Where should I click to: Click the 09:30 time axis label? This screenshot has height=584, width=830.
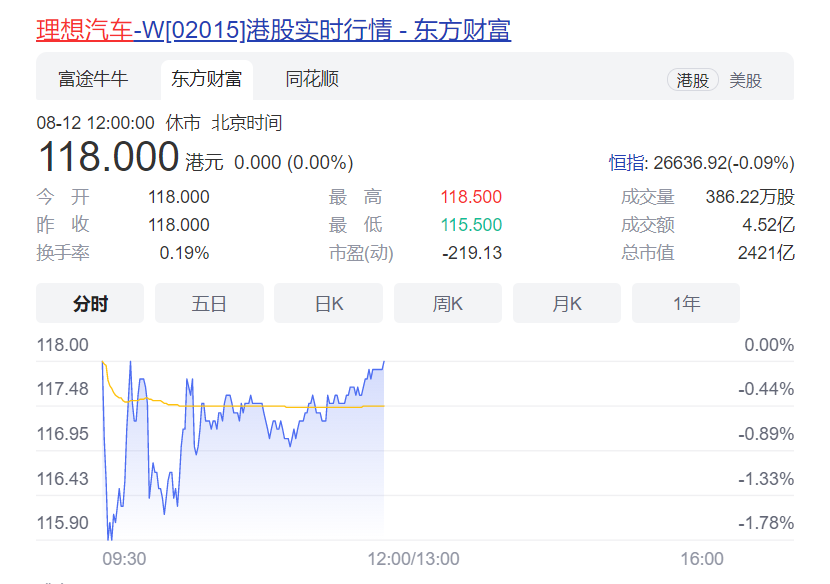pyautogui.click(x=124, y=559)
